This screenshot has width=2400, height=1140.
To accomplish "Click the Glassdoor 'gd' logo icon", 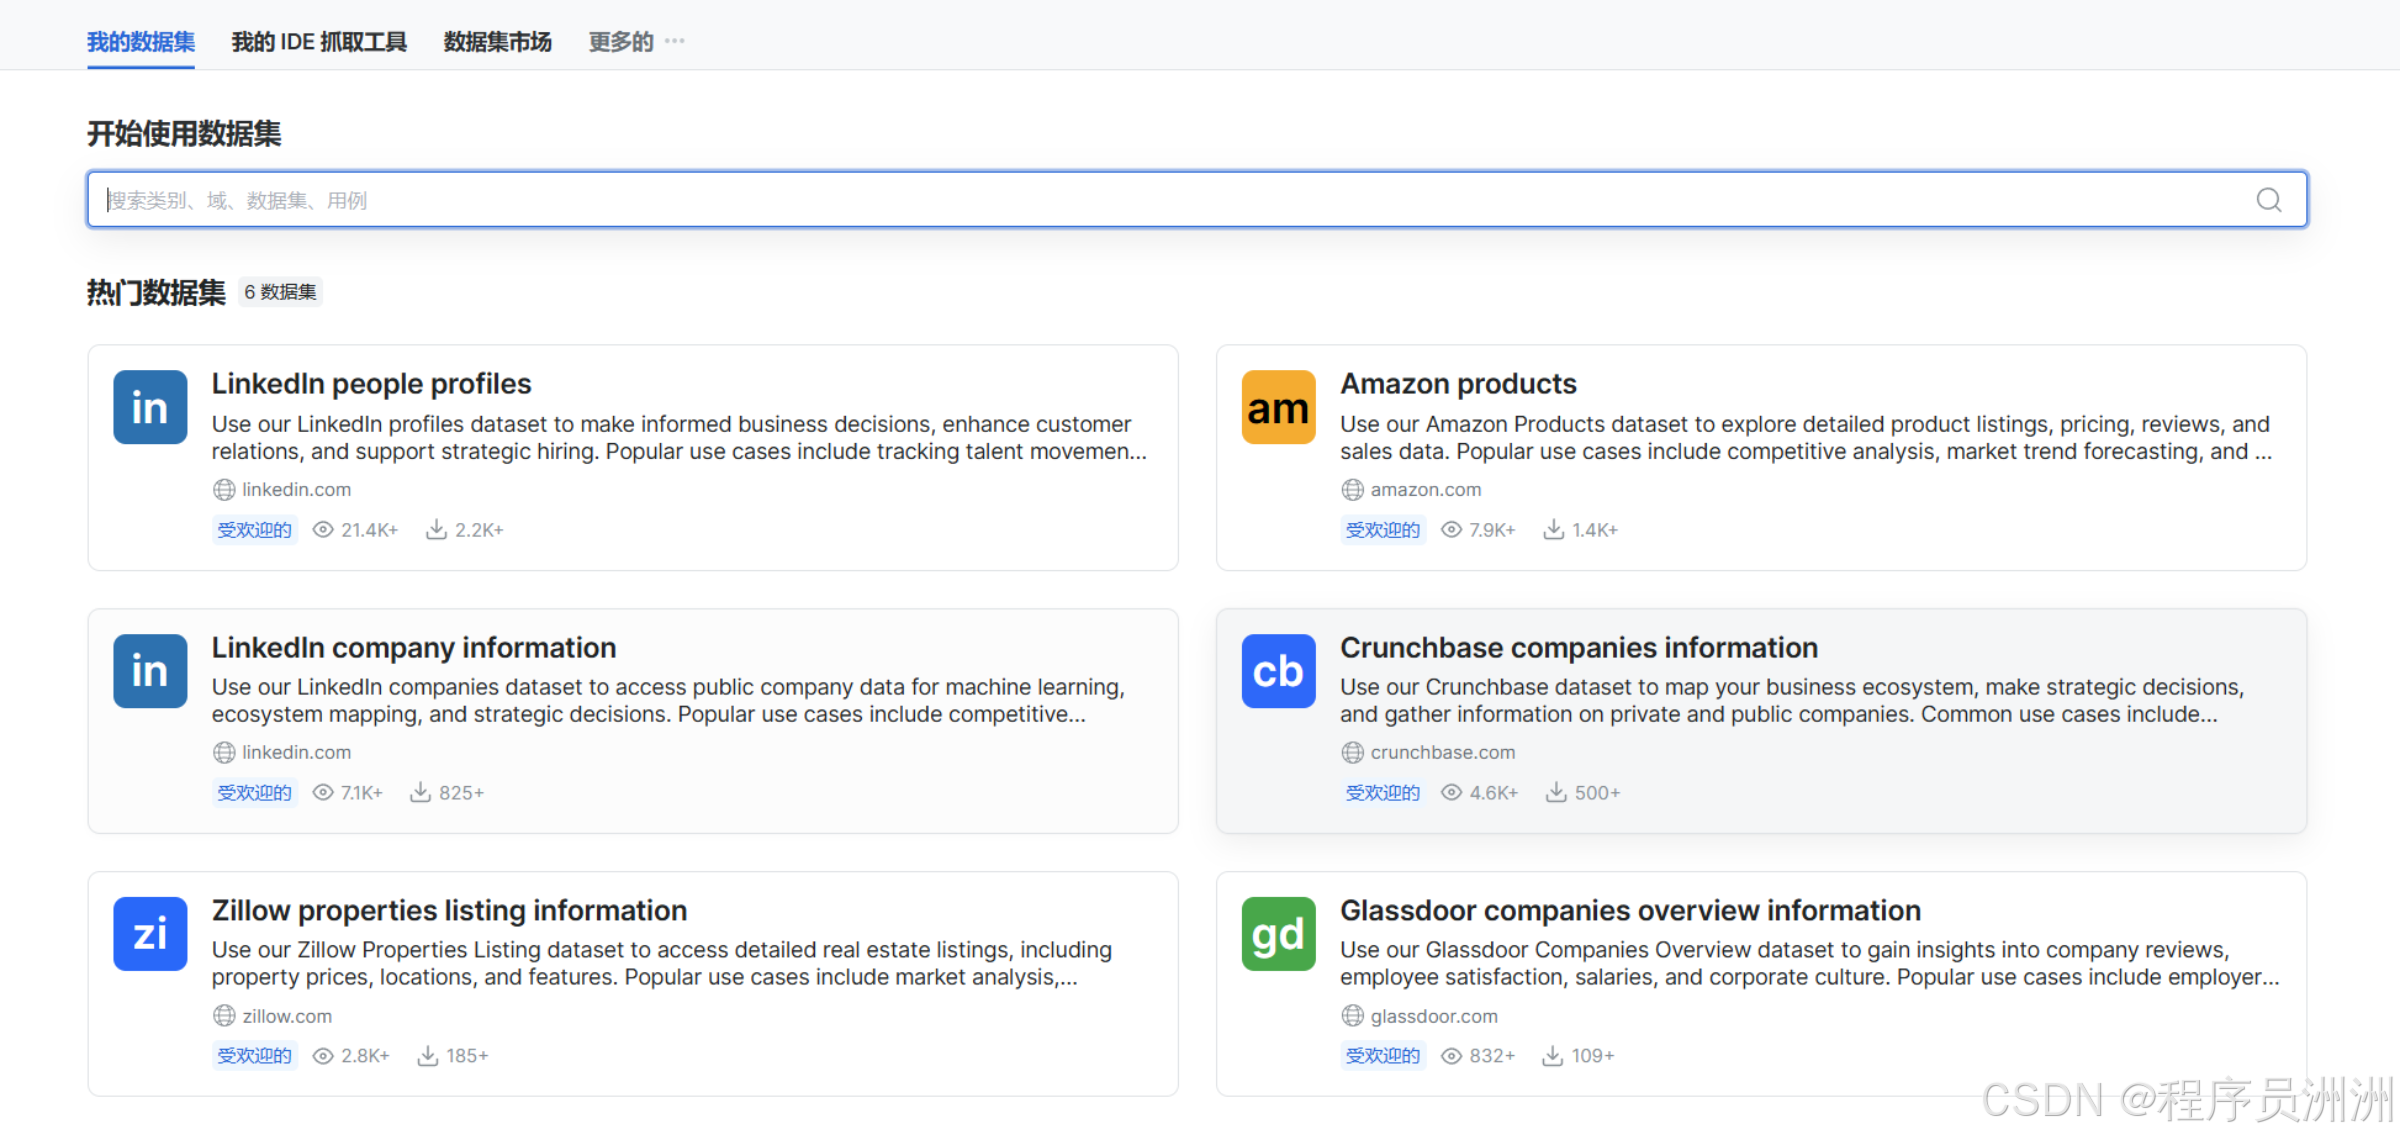I will point(1278,933).
